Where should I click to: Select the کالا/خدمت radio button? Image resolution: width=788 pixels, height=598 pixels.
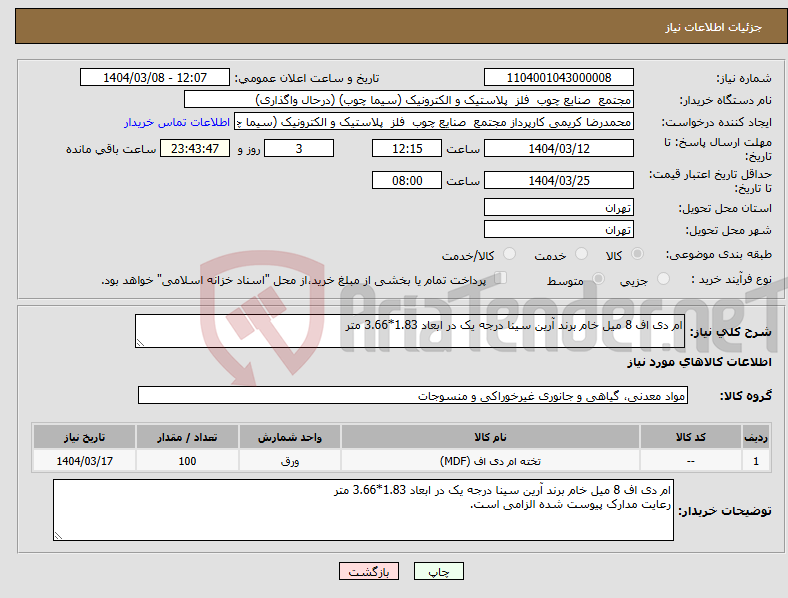[509, 254]
